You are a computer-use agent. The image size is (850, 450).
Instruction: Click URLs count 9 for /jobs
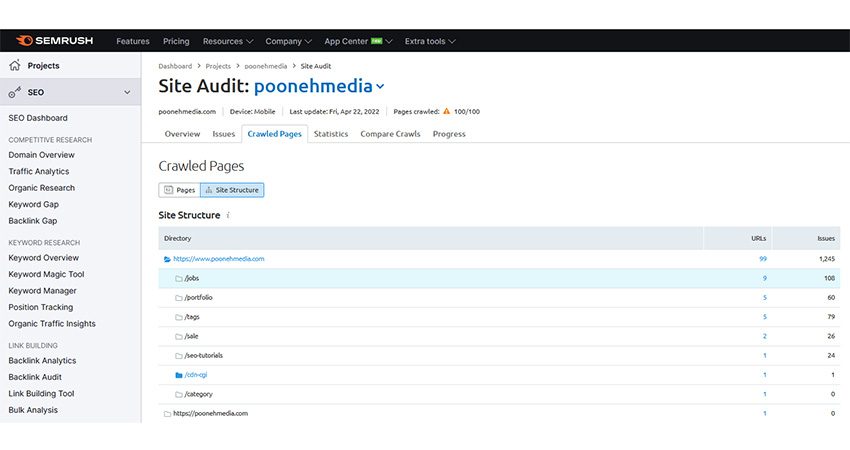765,278
